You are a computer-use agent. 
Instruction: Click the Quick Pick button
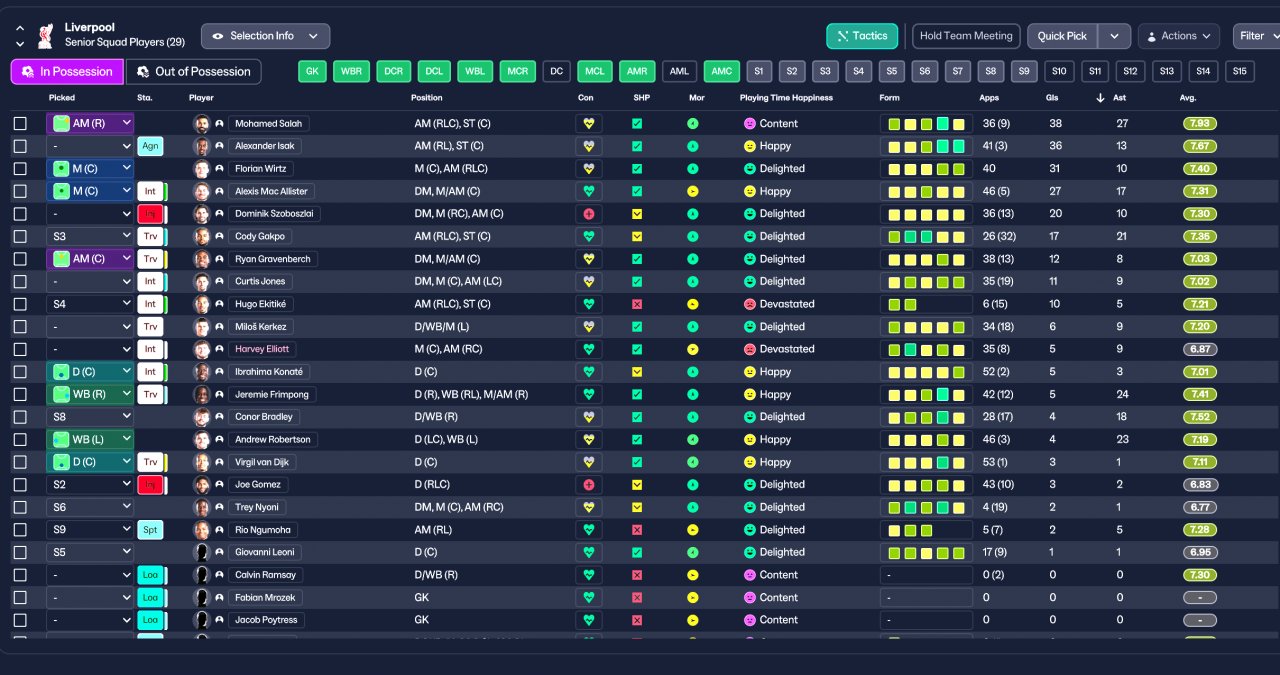click(x=1062, y=36)
